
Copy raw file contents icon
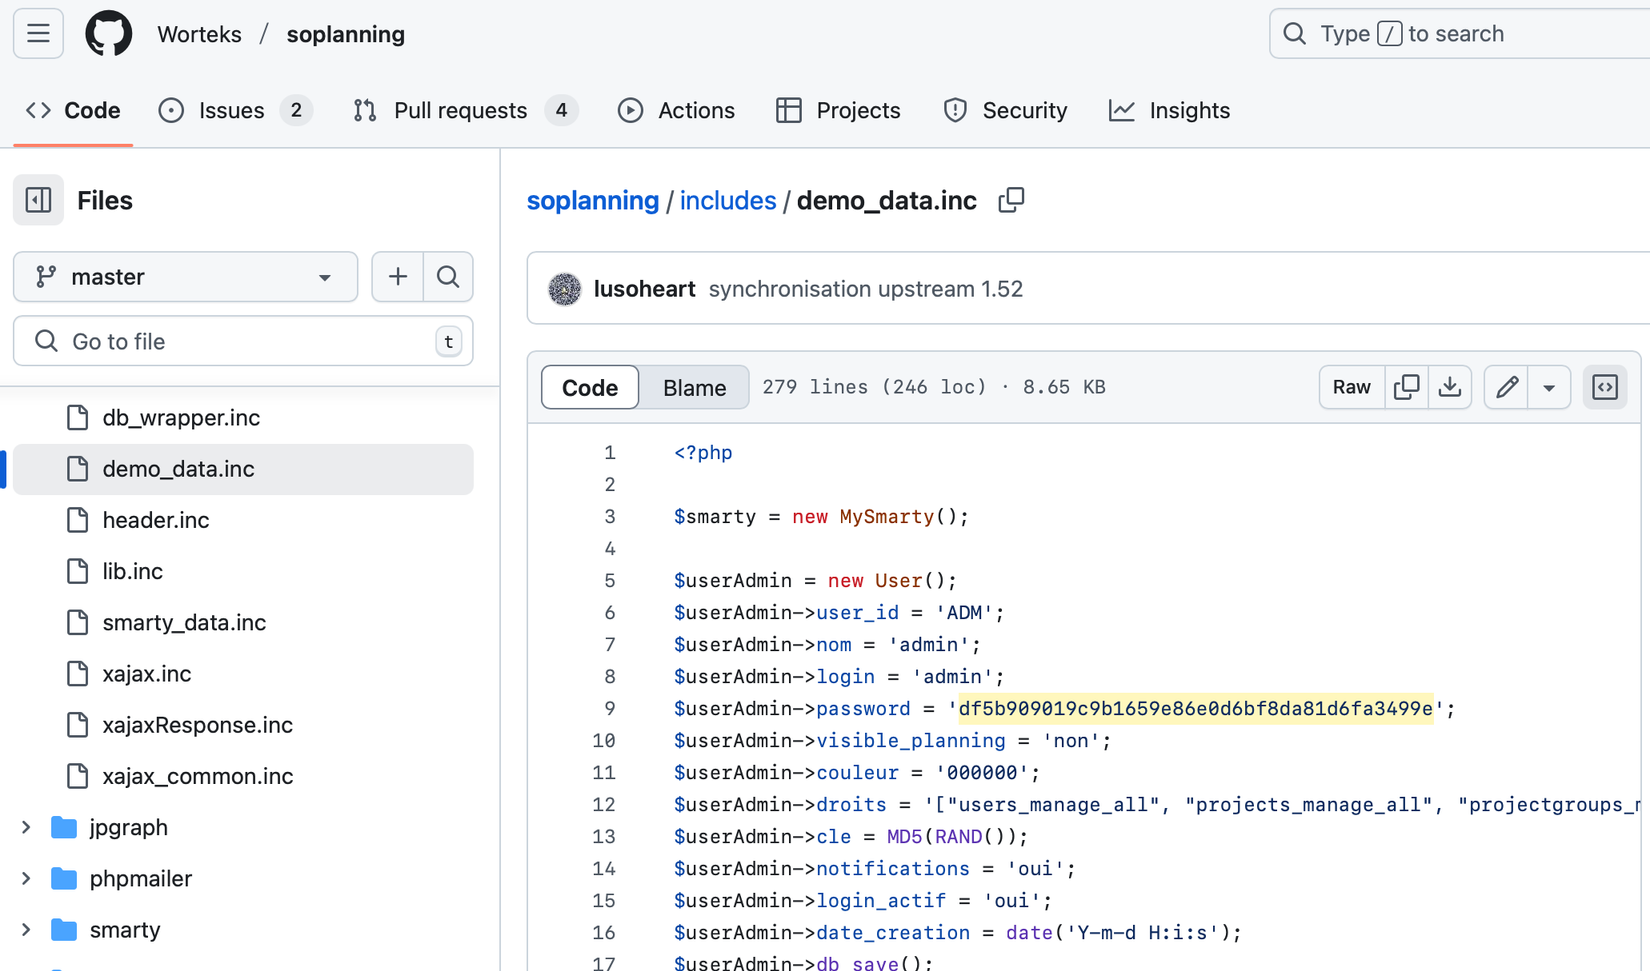click(x=1406, y=387)
